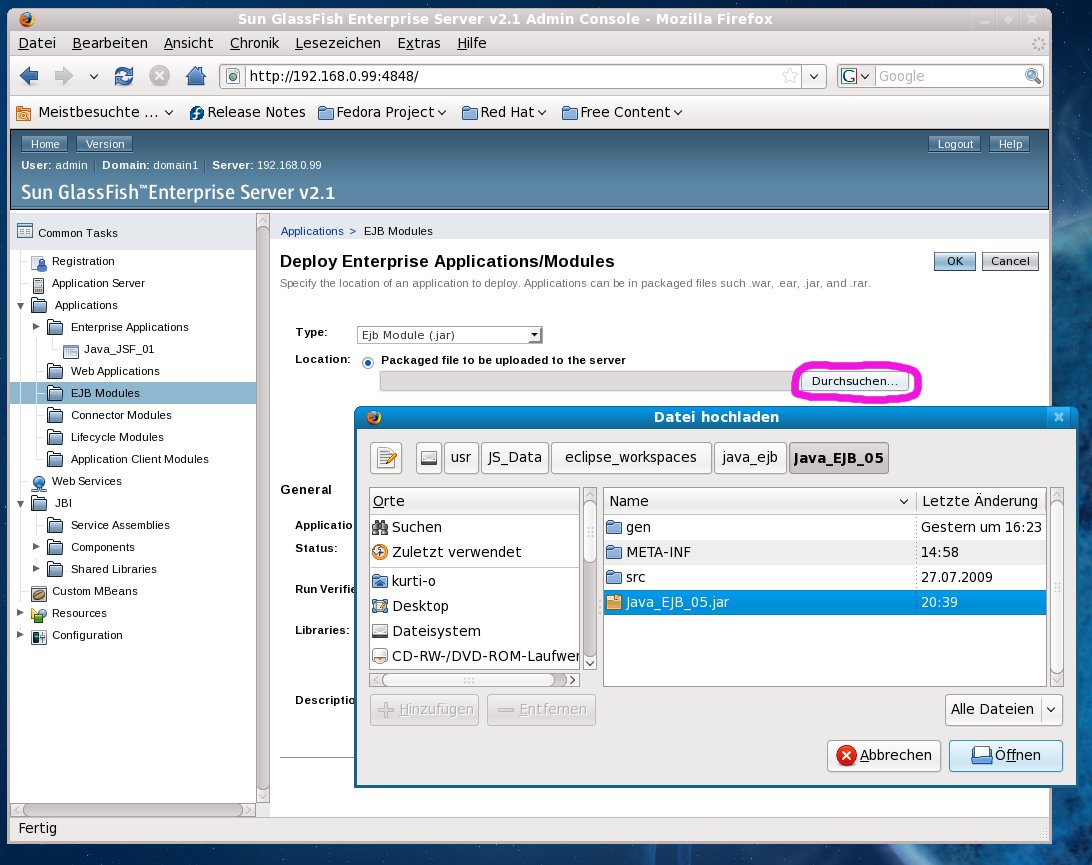
Task: Click the Suchen binoculars icon in Orte
Action: pyautogui.click(x=380, y=527)
